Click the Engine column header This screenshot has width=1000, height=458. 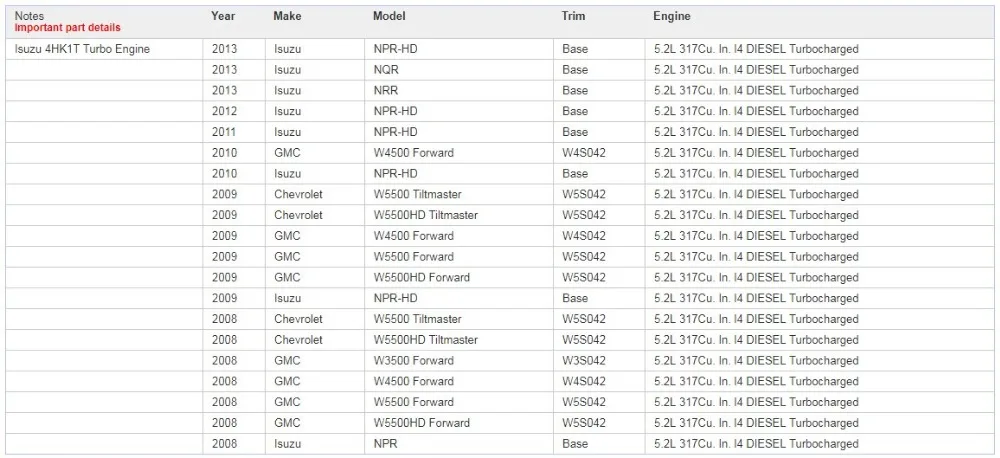pos(672,16)
